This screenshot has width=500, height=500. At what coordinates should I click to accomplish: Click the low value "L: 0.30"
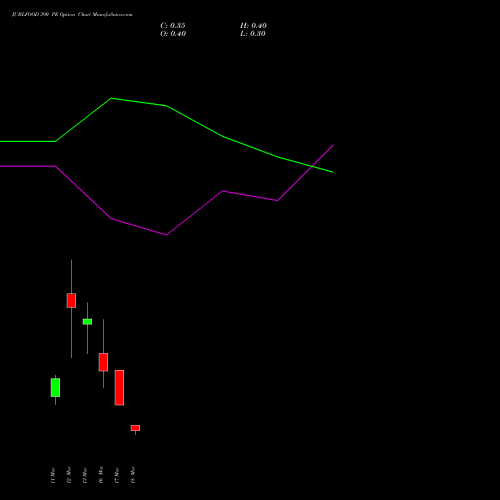[253, 34]
